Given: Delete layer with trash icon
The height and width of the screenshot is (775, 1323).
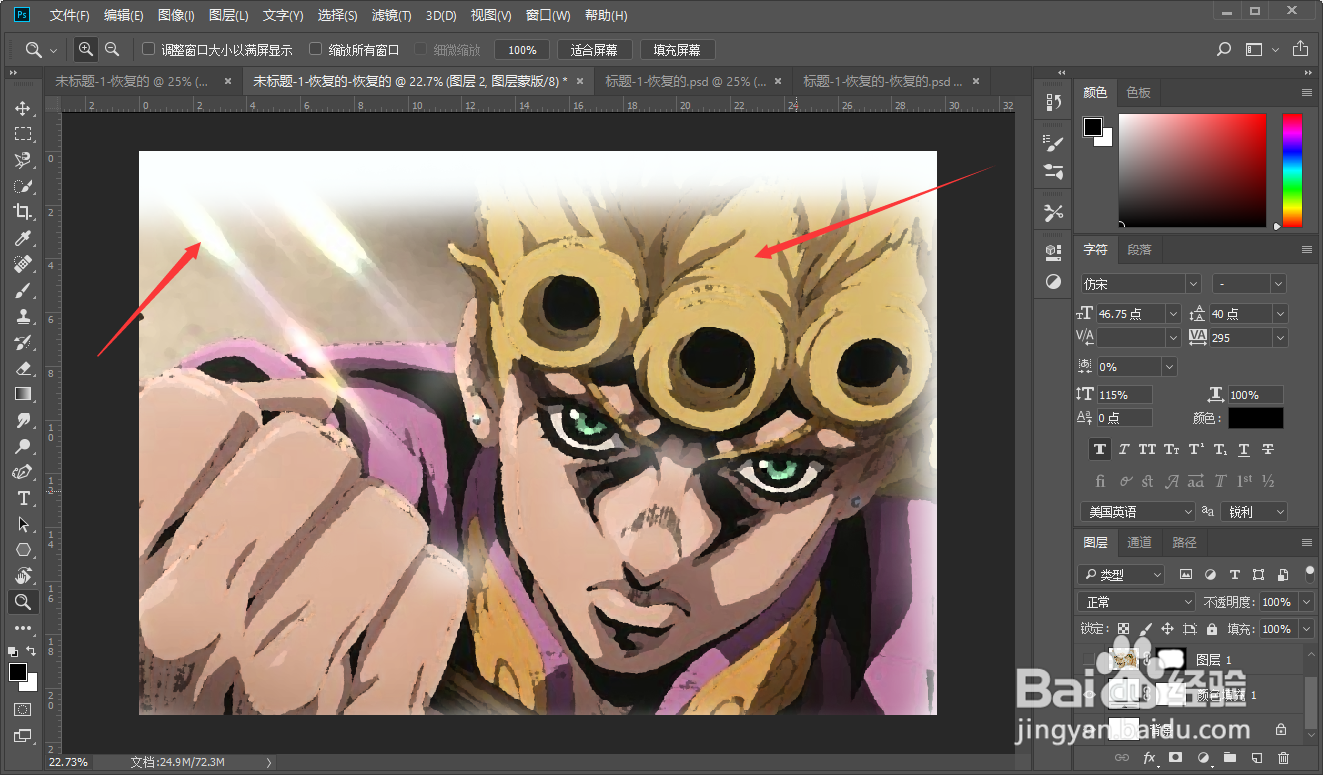Looking at the screenshot, I should pos(1284,758).
